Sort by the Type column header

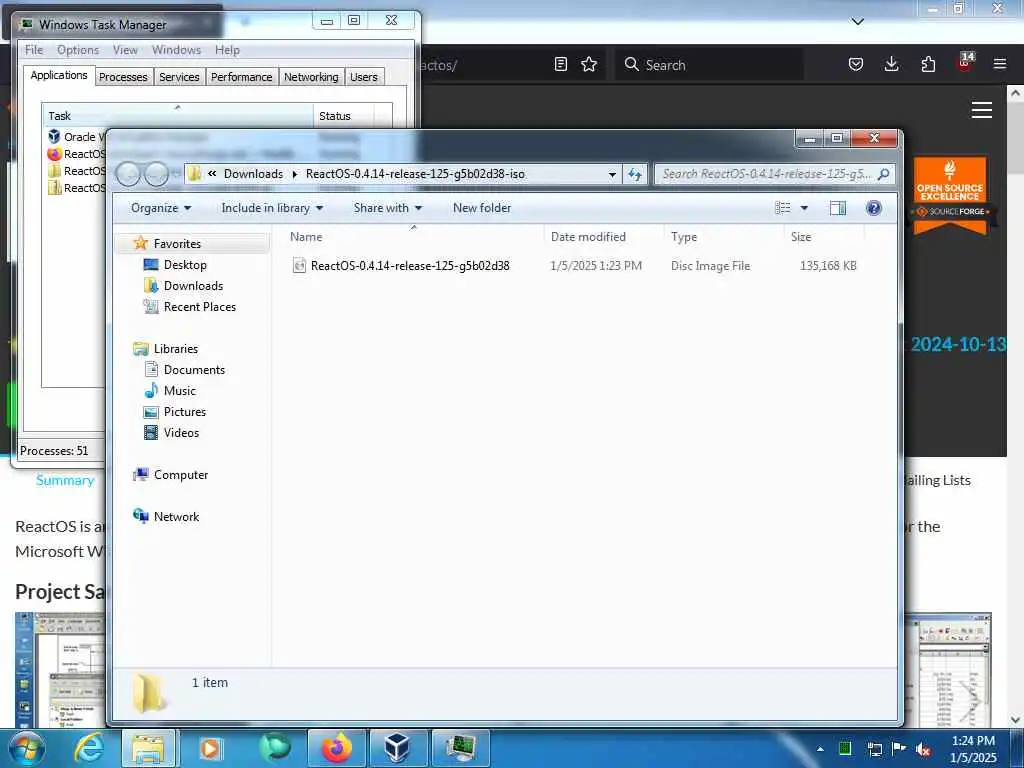(x=684, y=236)
